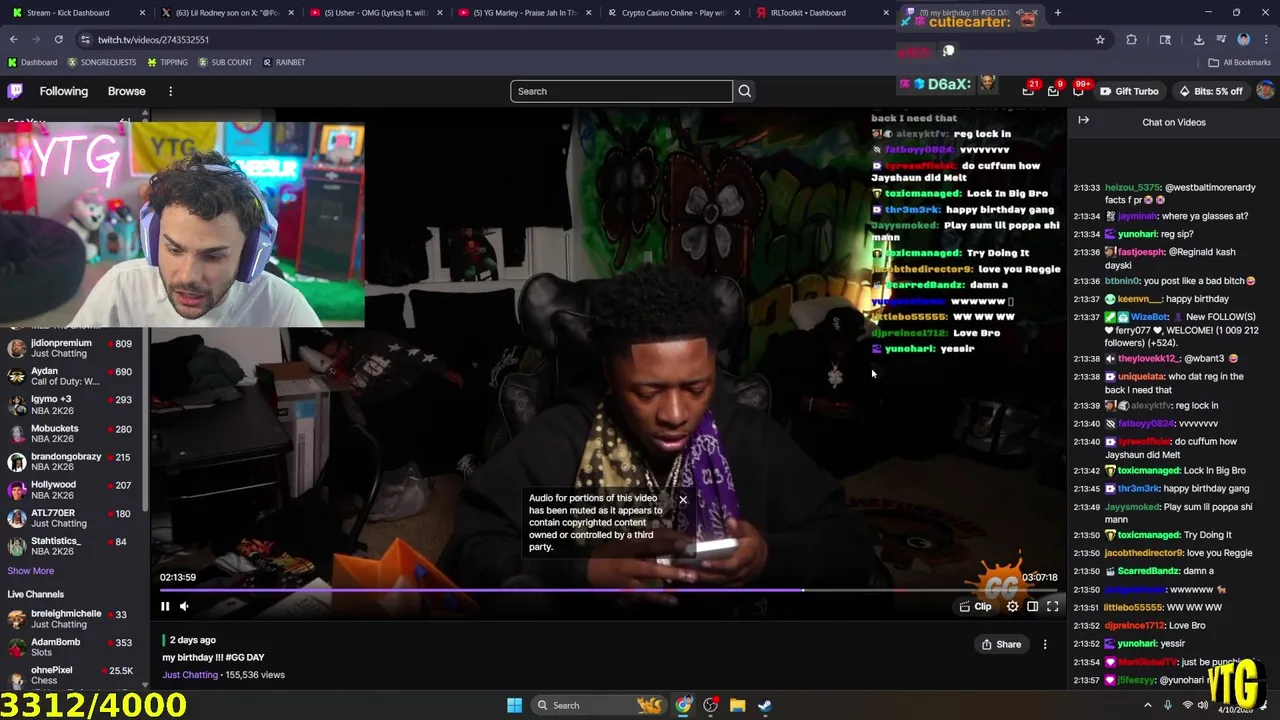Click the magnifier search button
The height and width of the screenshot is (720, 1280).
[x=744, y=91]
